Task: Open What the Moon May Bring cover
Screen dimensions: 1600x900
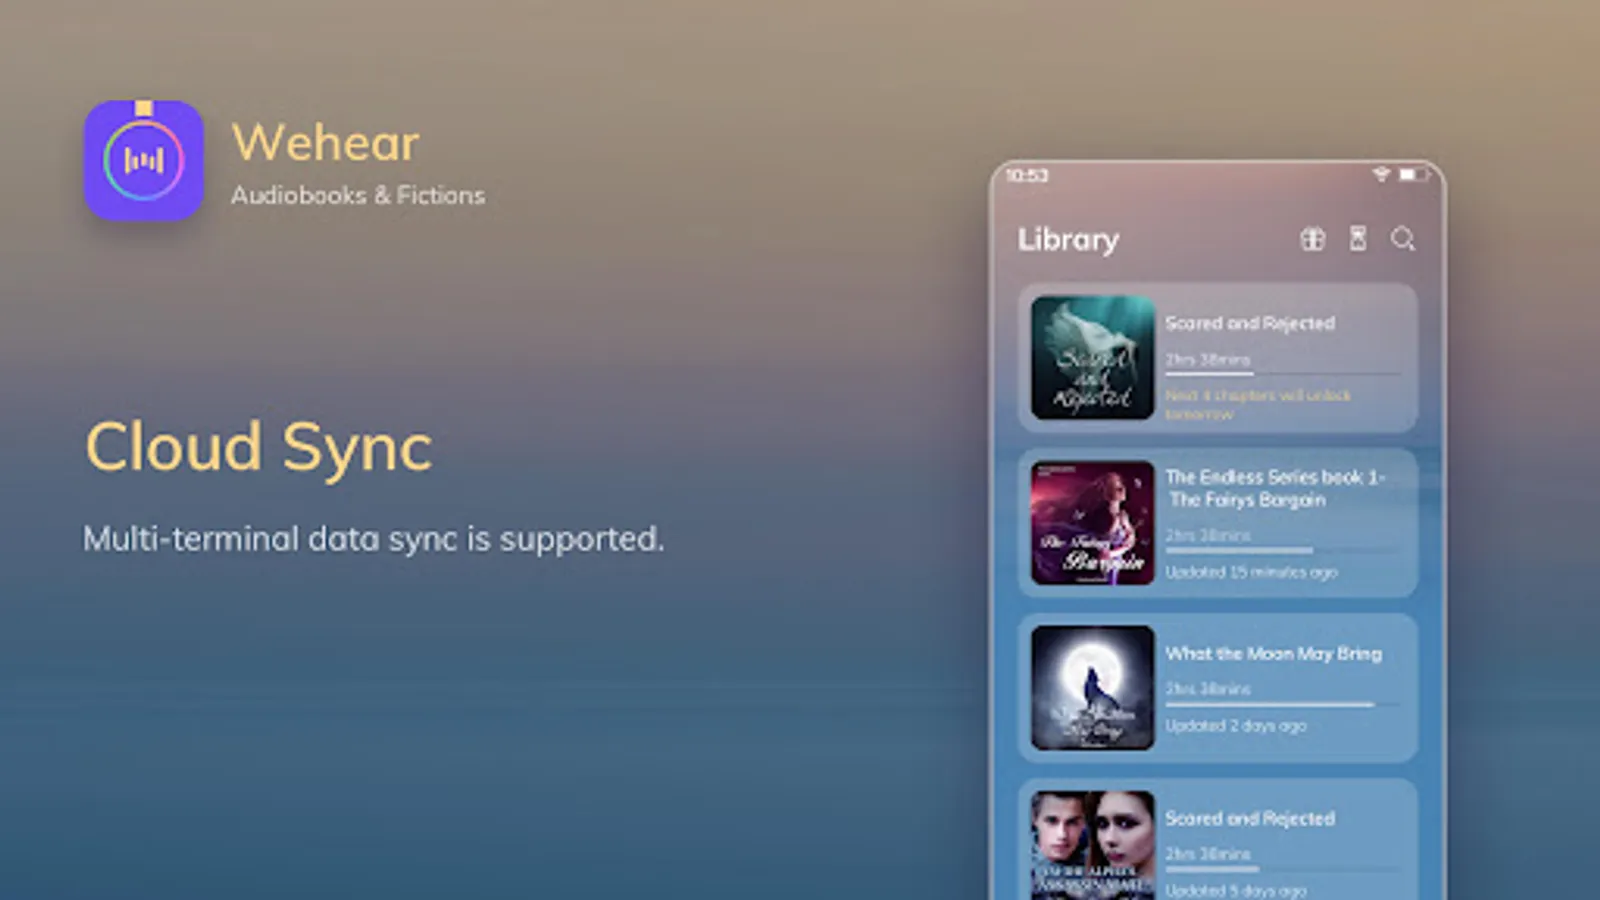Action: 1092,688
